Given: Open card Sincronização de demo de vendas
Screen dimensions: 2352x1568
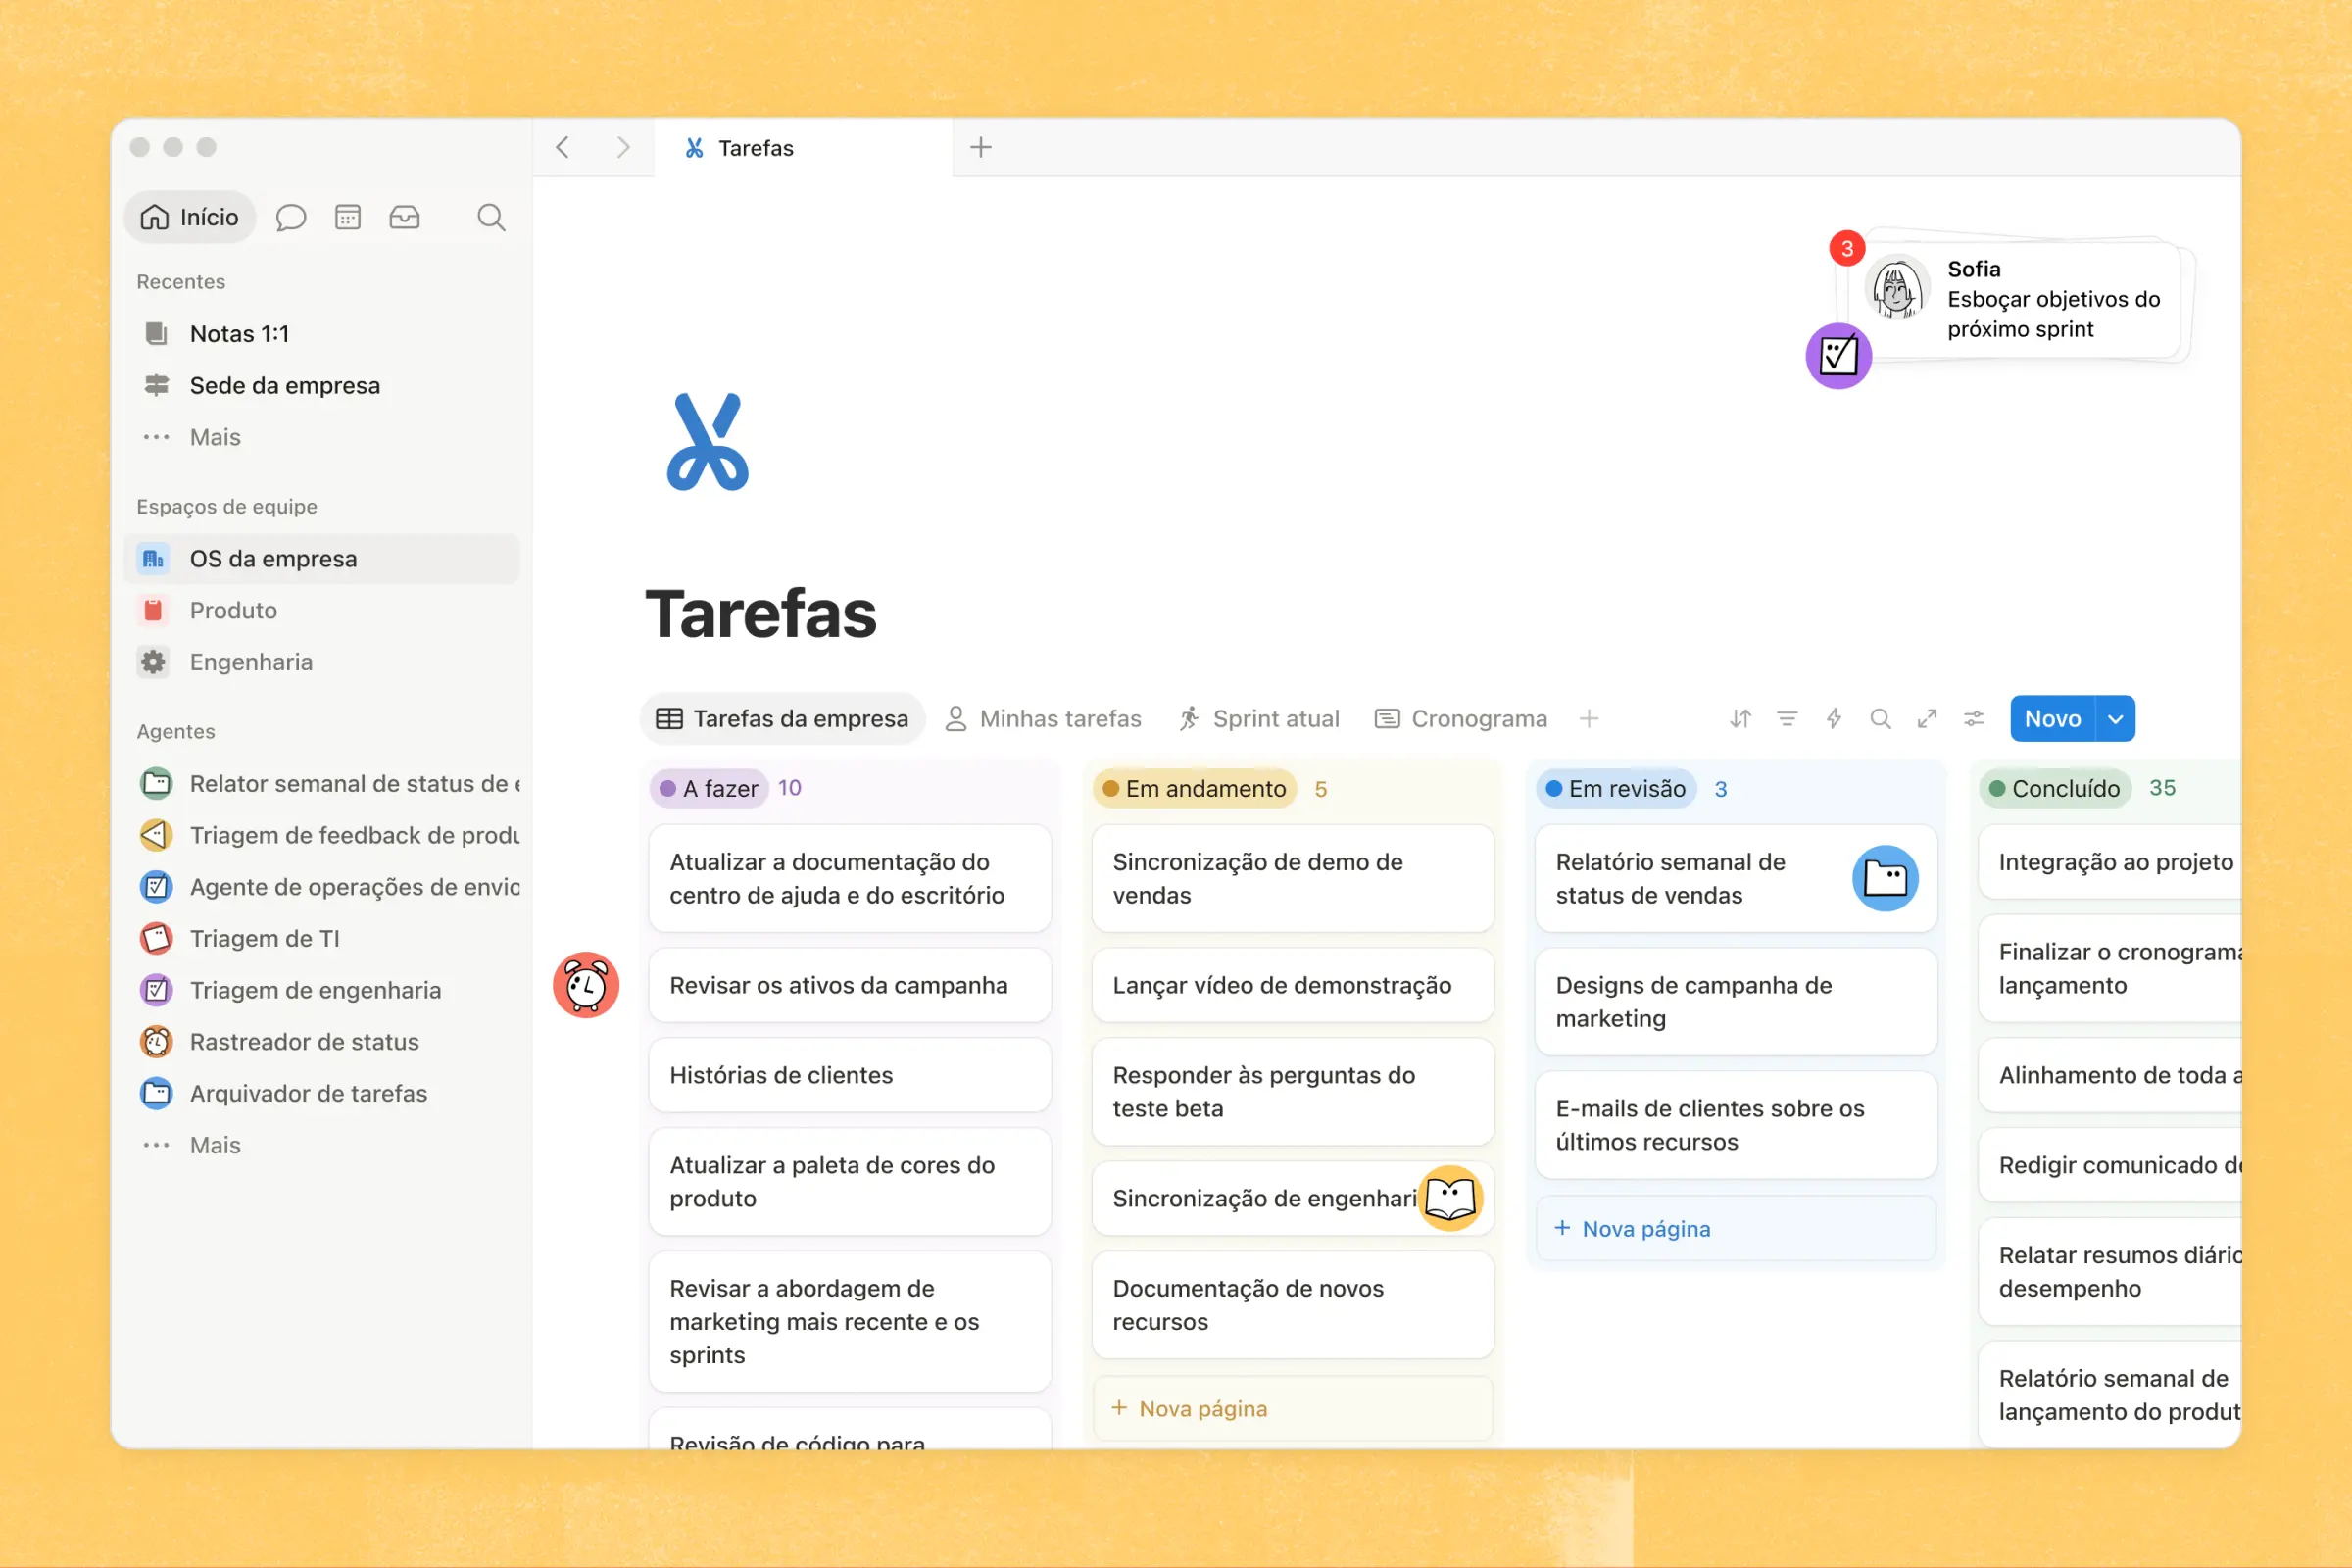Looking at the screenshot, I should coord(1293,878).
